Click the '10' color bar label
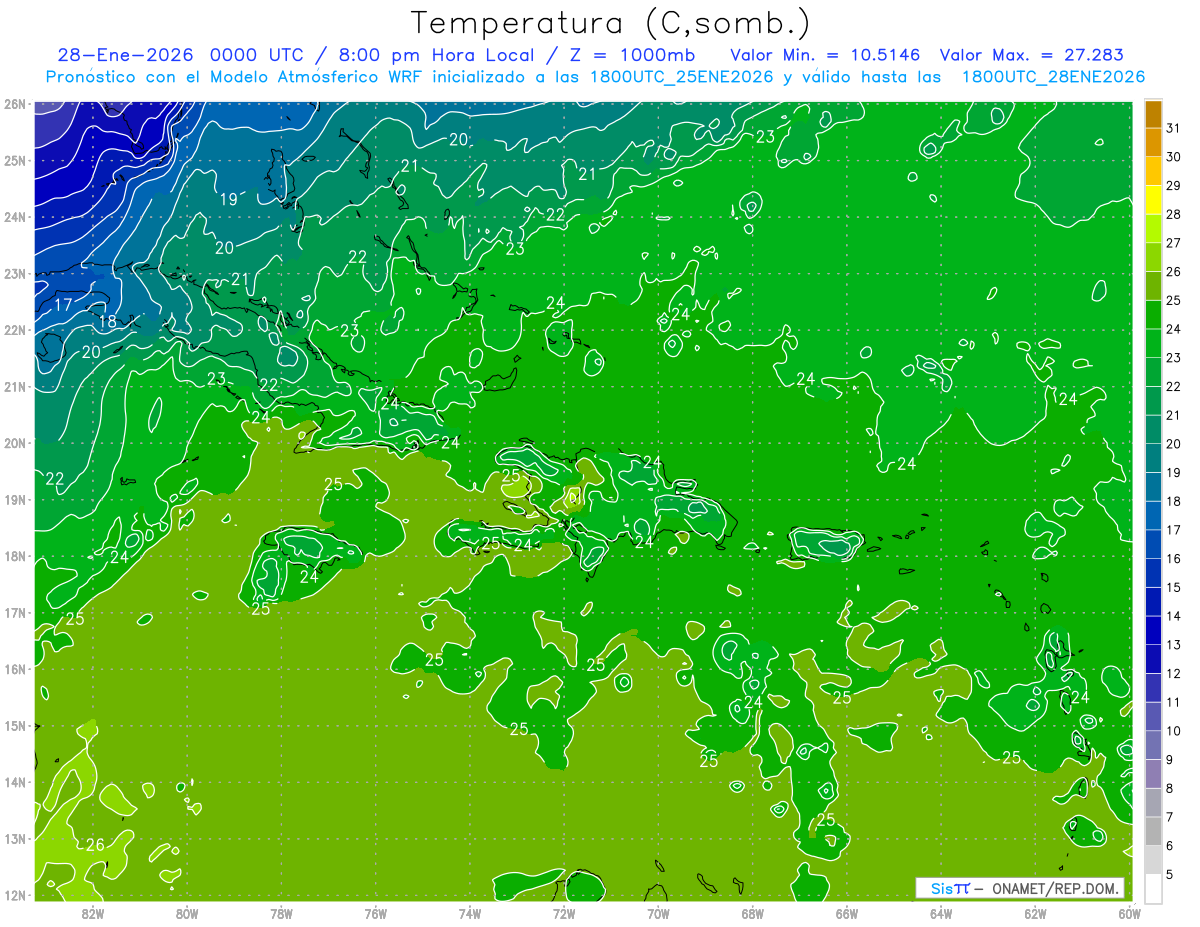1200x927 pixels. point(1173,731)
